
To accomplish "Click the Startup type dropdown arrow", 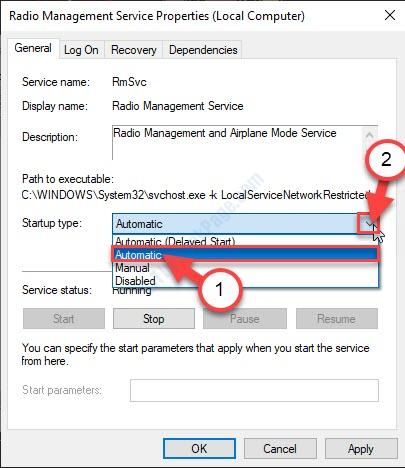I will click(x=369, y=223).
